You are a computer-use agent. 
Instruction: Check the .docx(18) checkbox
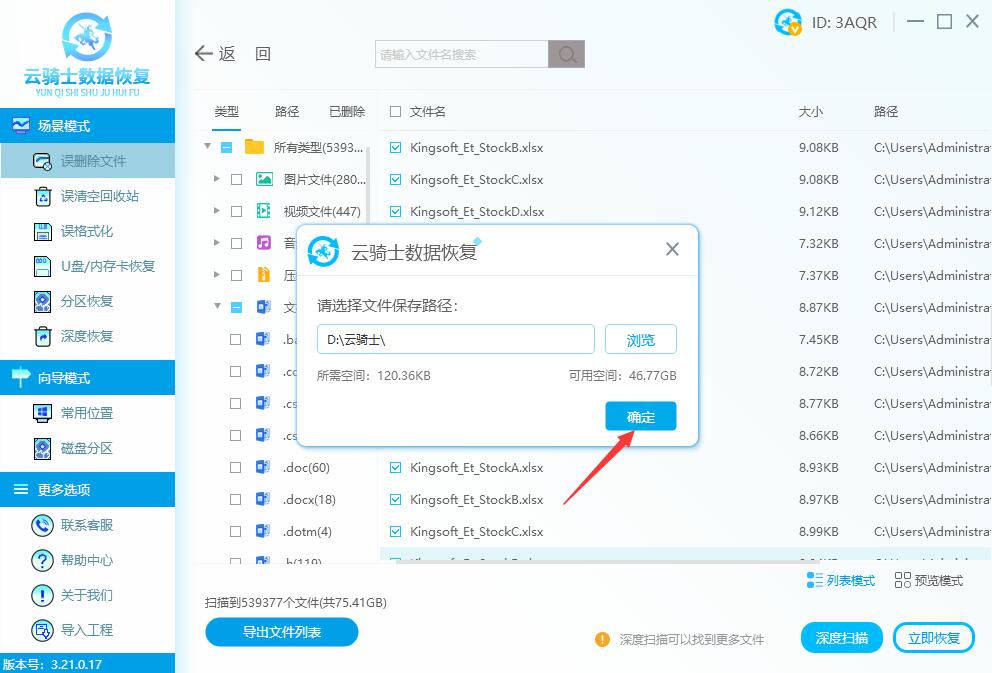point(235,499)
